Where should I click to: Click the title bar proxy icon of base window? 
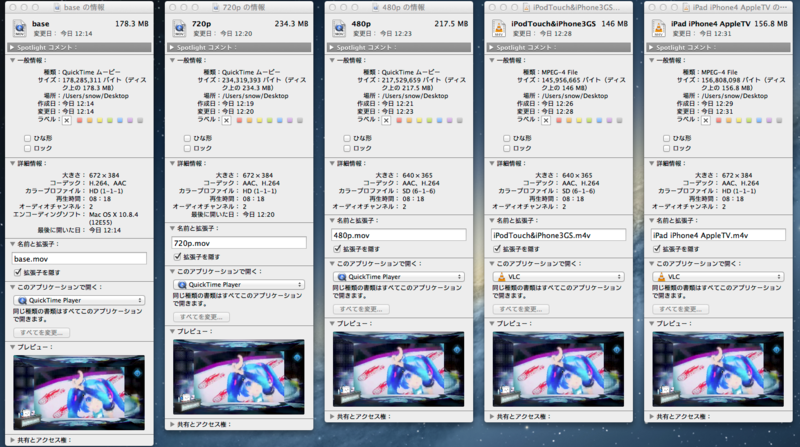(x=57, y=7)
